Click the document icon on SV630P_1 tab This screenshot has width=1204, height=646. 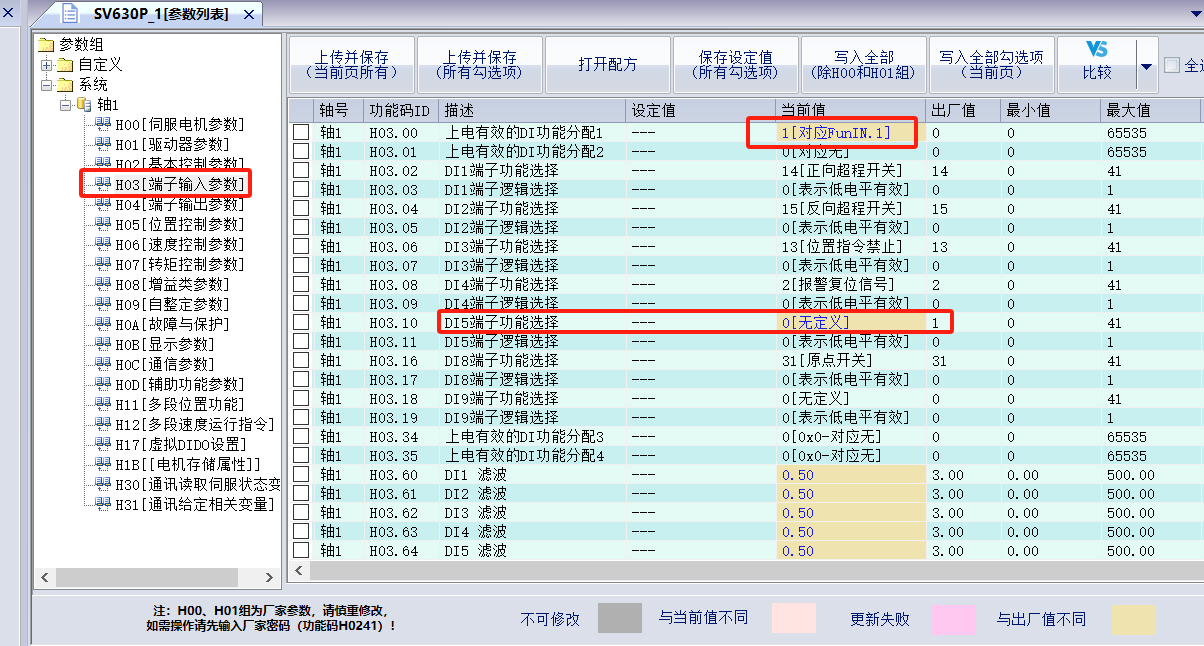(71, 14)
